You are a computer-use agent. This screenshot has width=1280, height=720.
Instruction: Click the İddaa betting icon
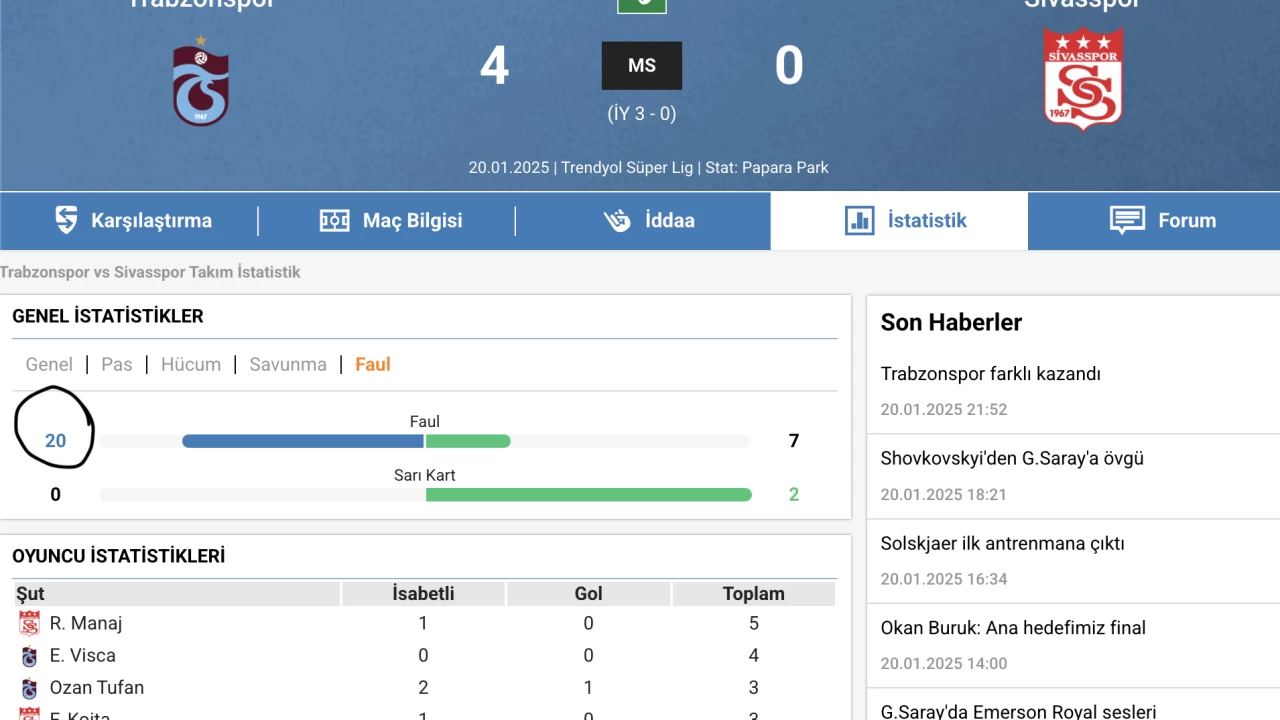pos(618,220)
